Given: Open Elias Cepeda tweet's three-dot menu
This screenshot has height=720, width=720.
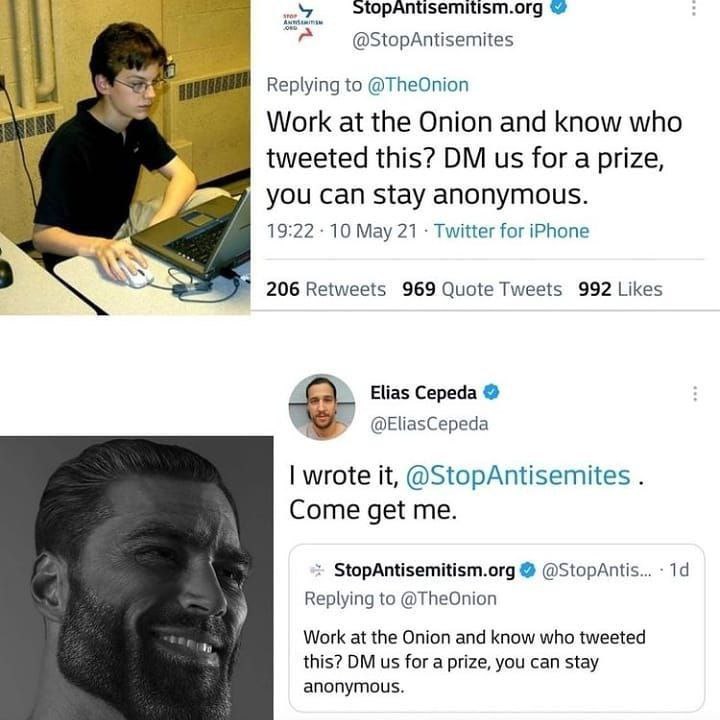Looking at the screenshot, I should coord(695,394).
